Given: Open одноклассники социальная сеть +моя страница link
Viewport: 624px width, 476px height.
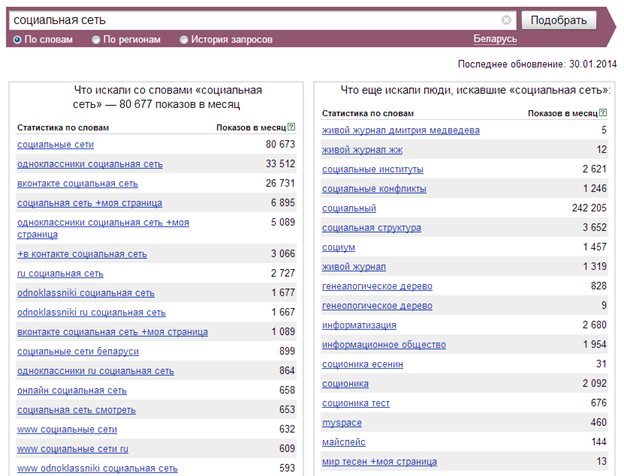Looking at the screenshot, I should pos(103,228).
